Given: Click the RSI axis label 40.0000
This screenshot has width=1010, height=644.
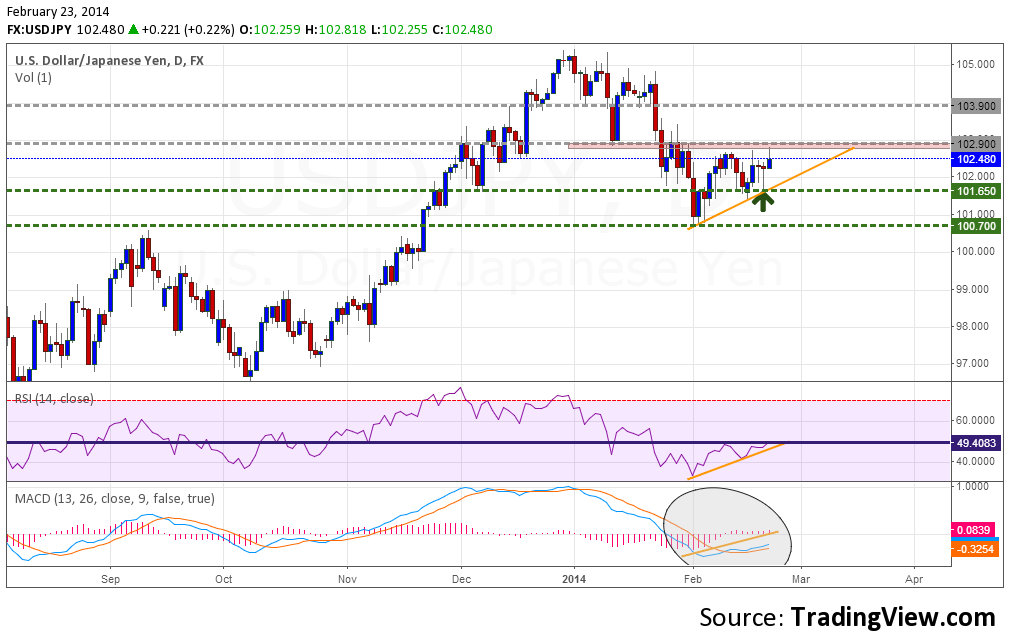Looking at the screenshot, I should (x=975, y=461).
